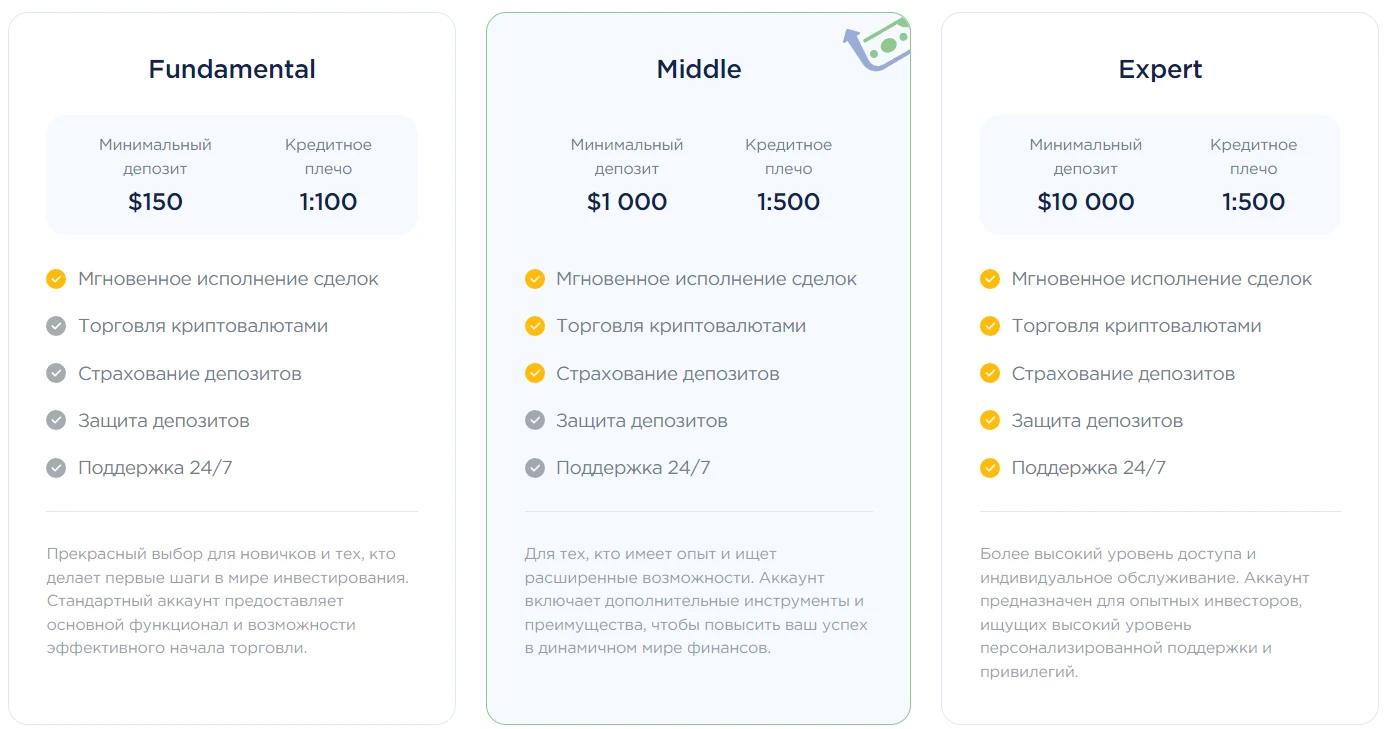The width and height of the screenshot is (1388, 729).
Task: Click yellow check beside Middle's Страхование депозитов
Action: (x=535, y=373)
